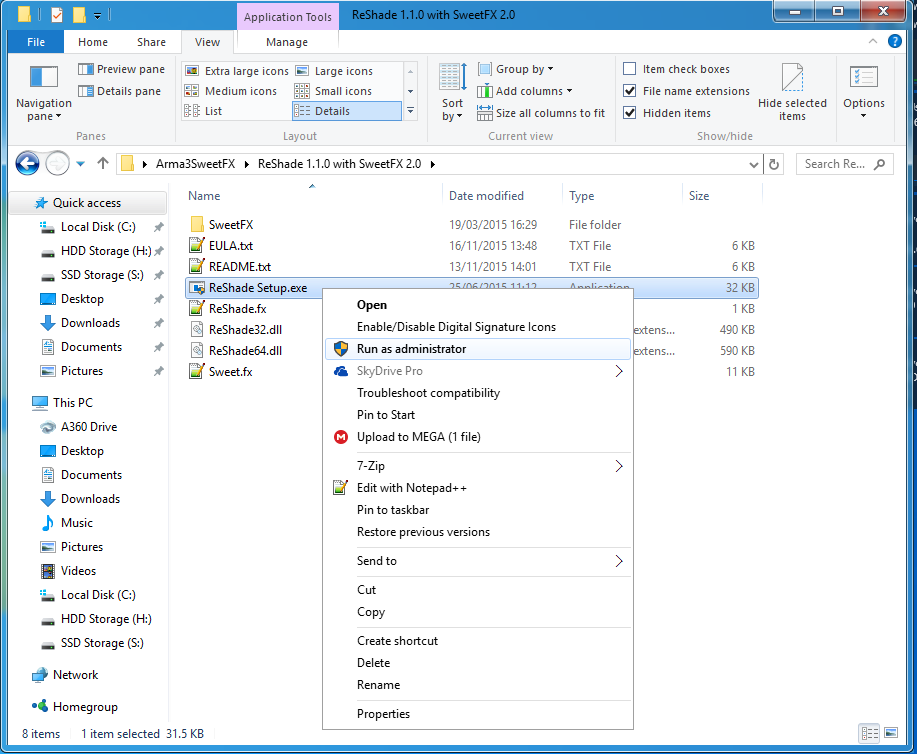This screenshot has width=917, height=754.
Task: Click Pin to taskbar
Action: [x=477, y=510]
